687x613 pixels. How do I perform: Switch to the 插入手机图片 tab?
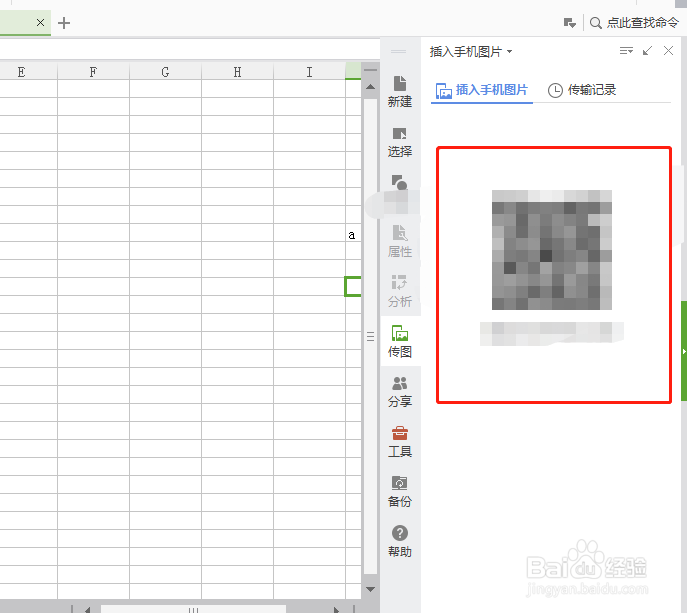coord(482,90)
